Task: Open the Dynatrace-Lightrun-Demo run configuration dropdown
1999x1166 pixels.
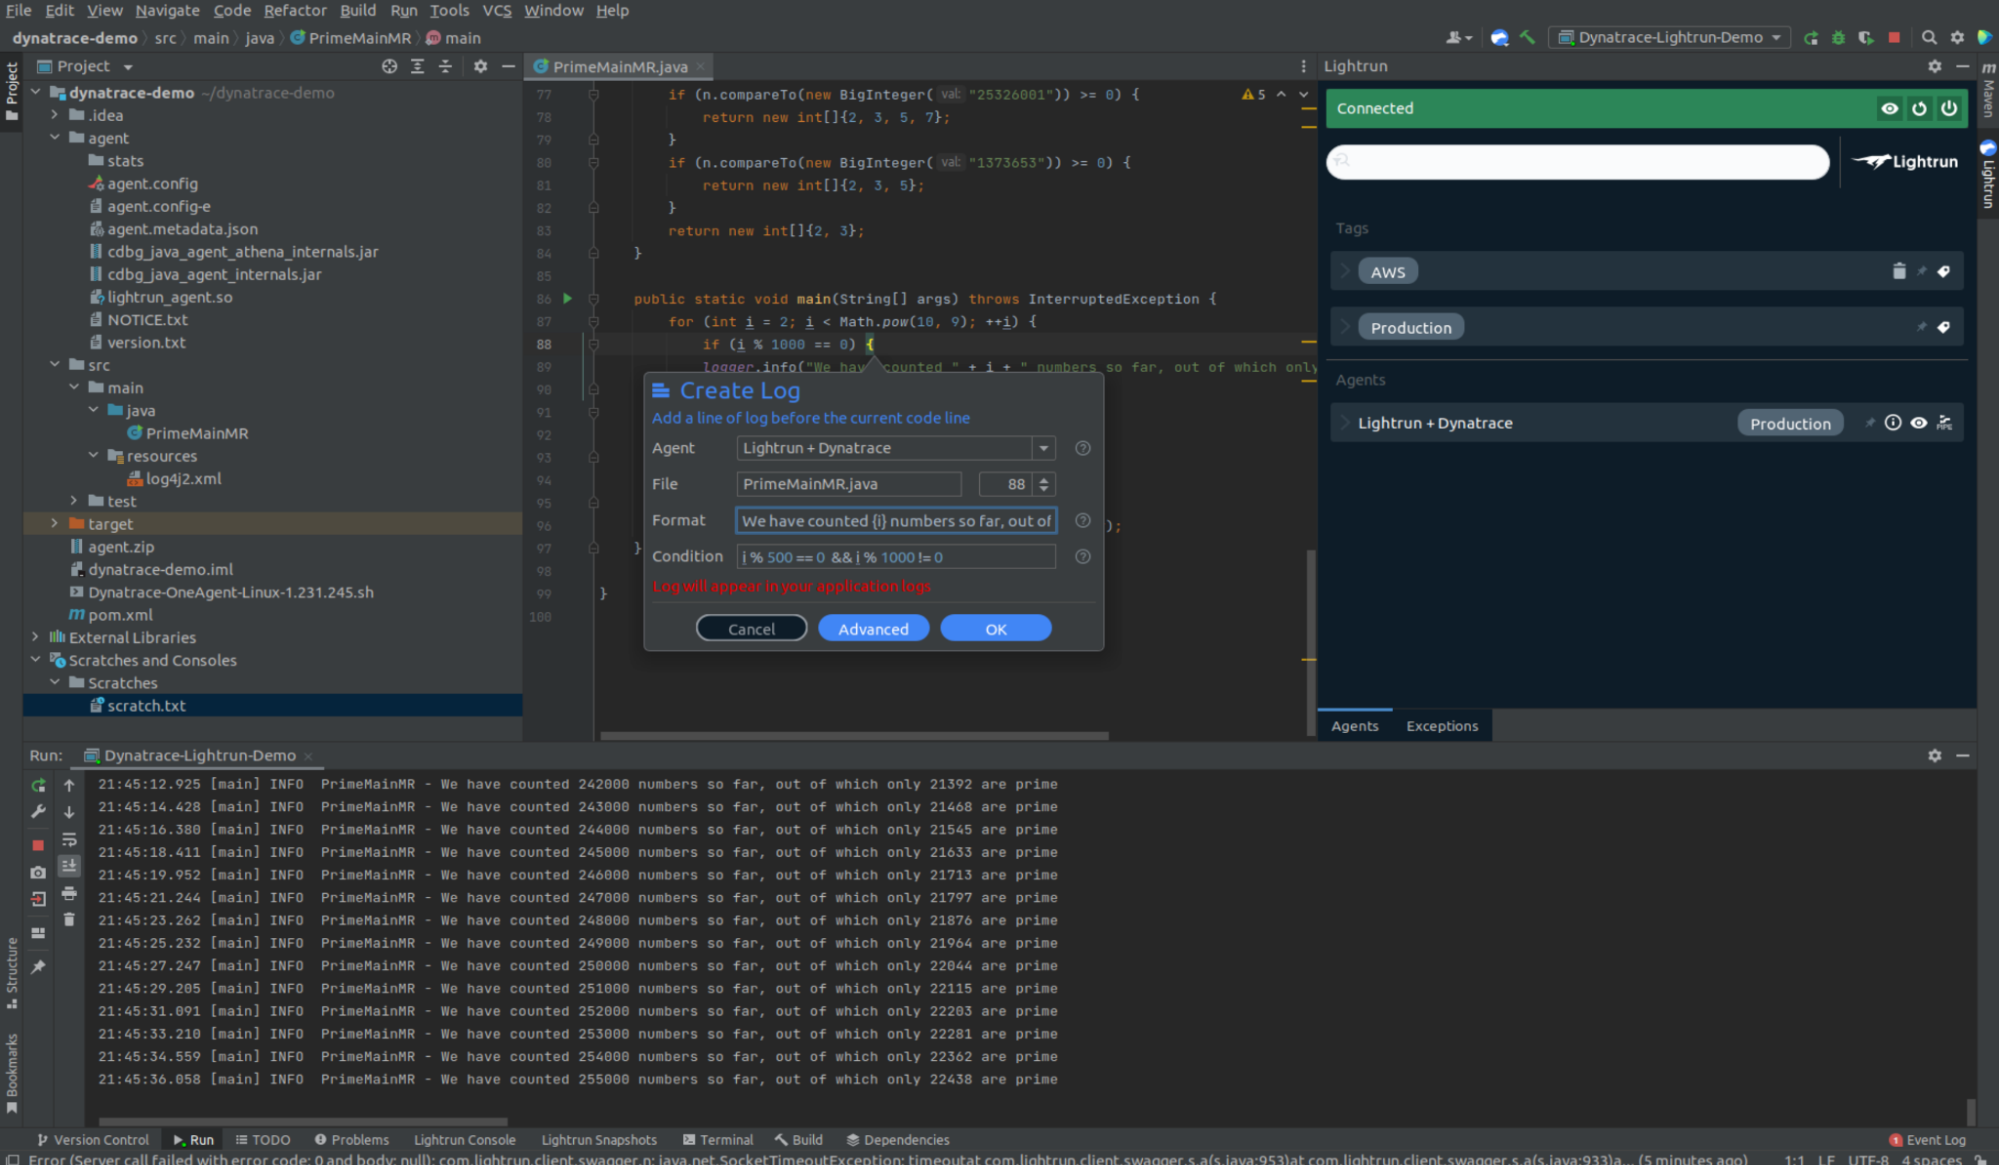Action: click(x=1670, y=37)
